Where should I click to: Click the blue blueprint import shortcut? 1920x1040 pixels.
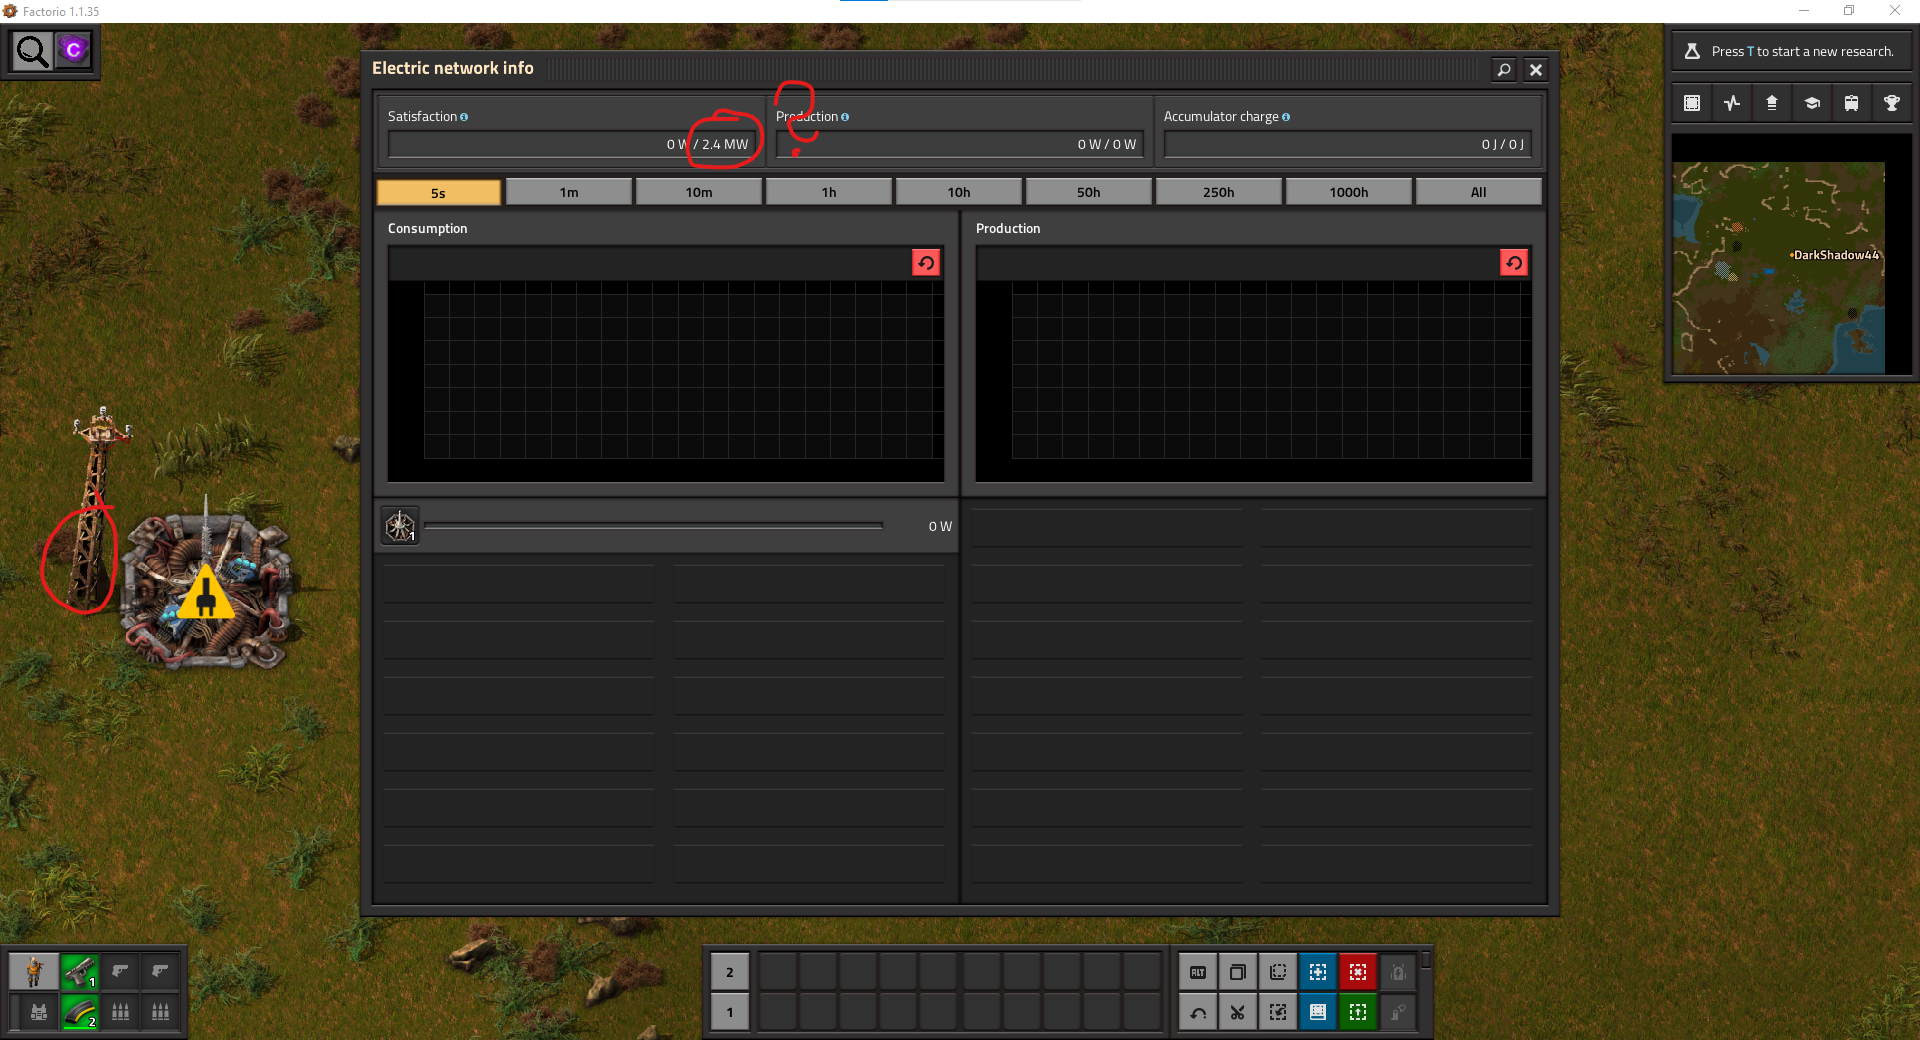tap(1318, 972)
